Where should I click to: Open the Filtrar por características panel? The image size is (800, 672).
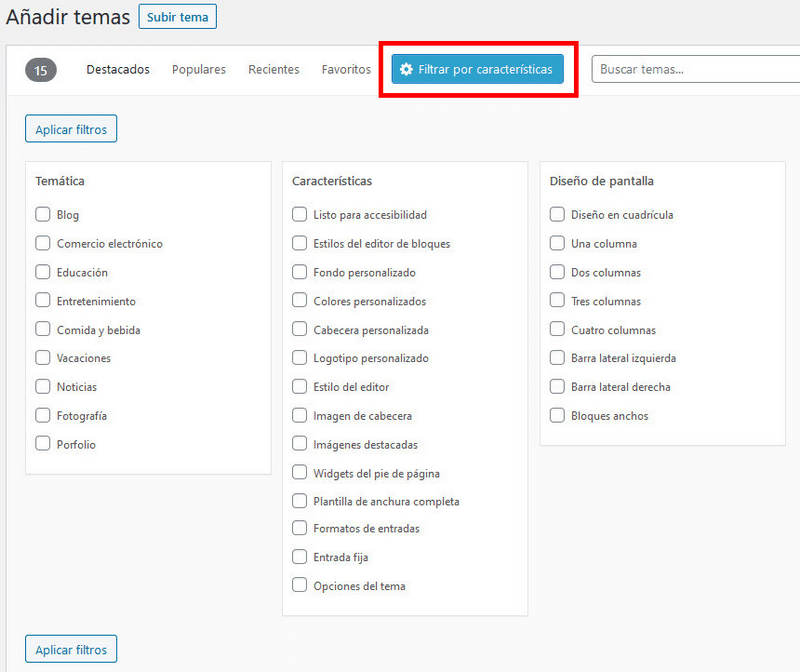click(476, 69)
